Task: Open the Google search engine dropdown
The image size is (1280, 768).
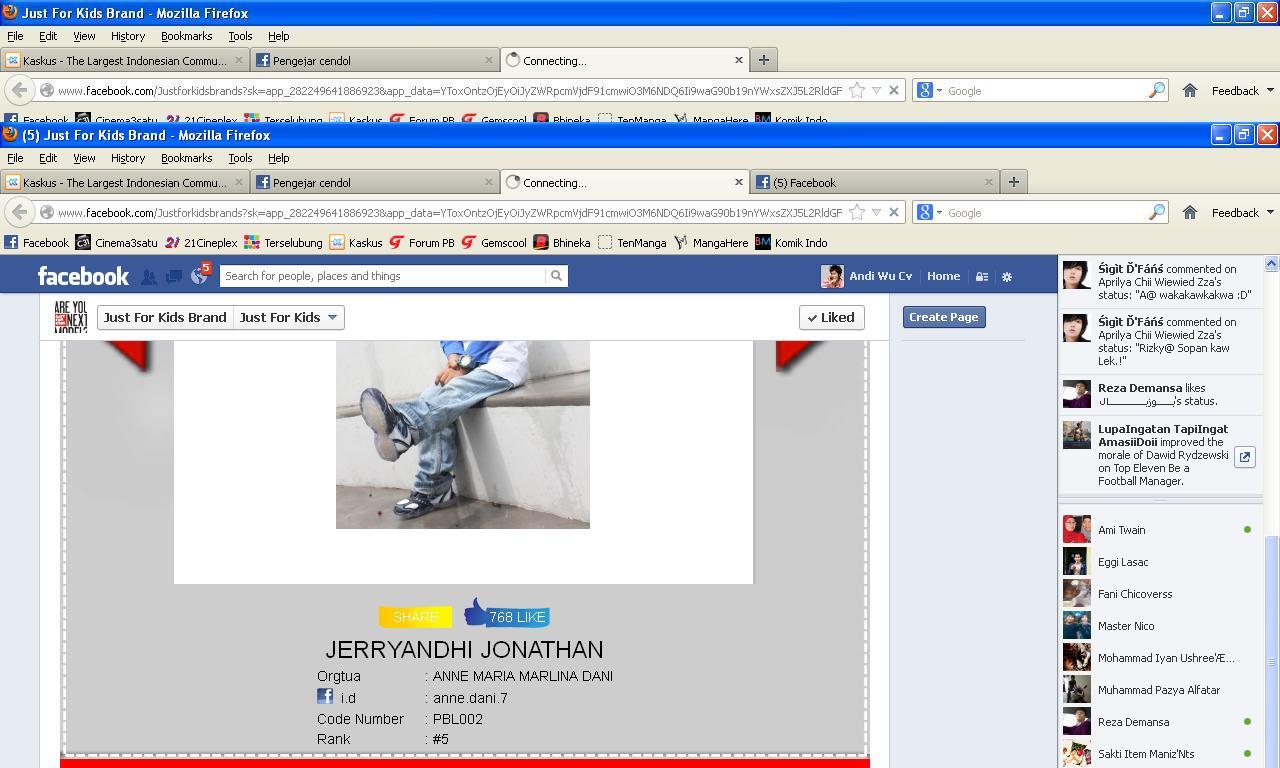Action: [x=928, y=213]
